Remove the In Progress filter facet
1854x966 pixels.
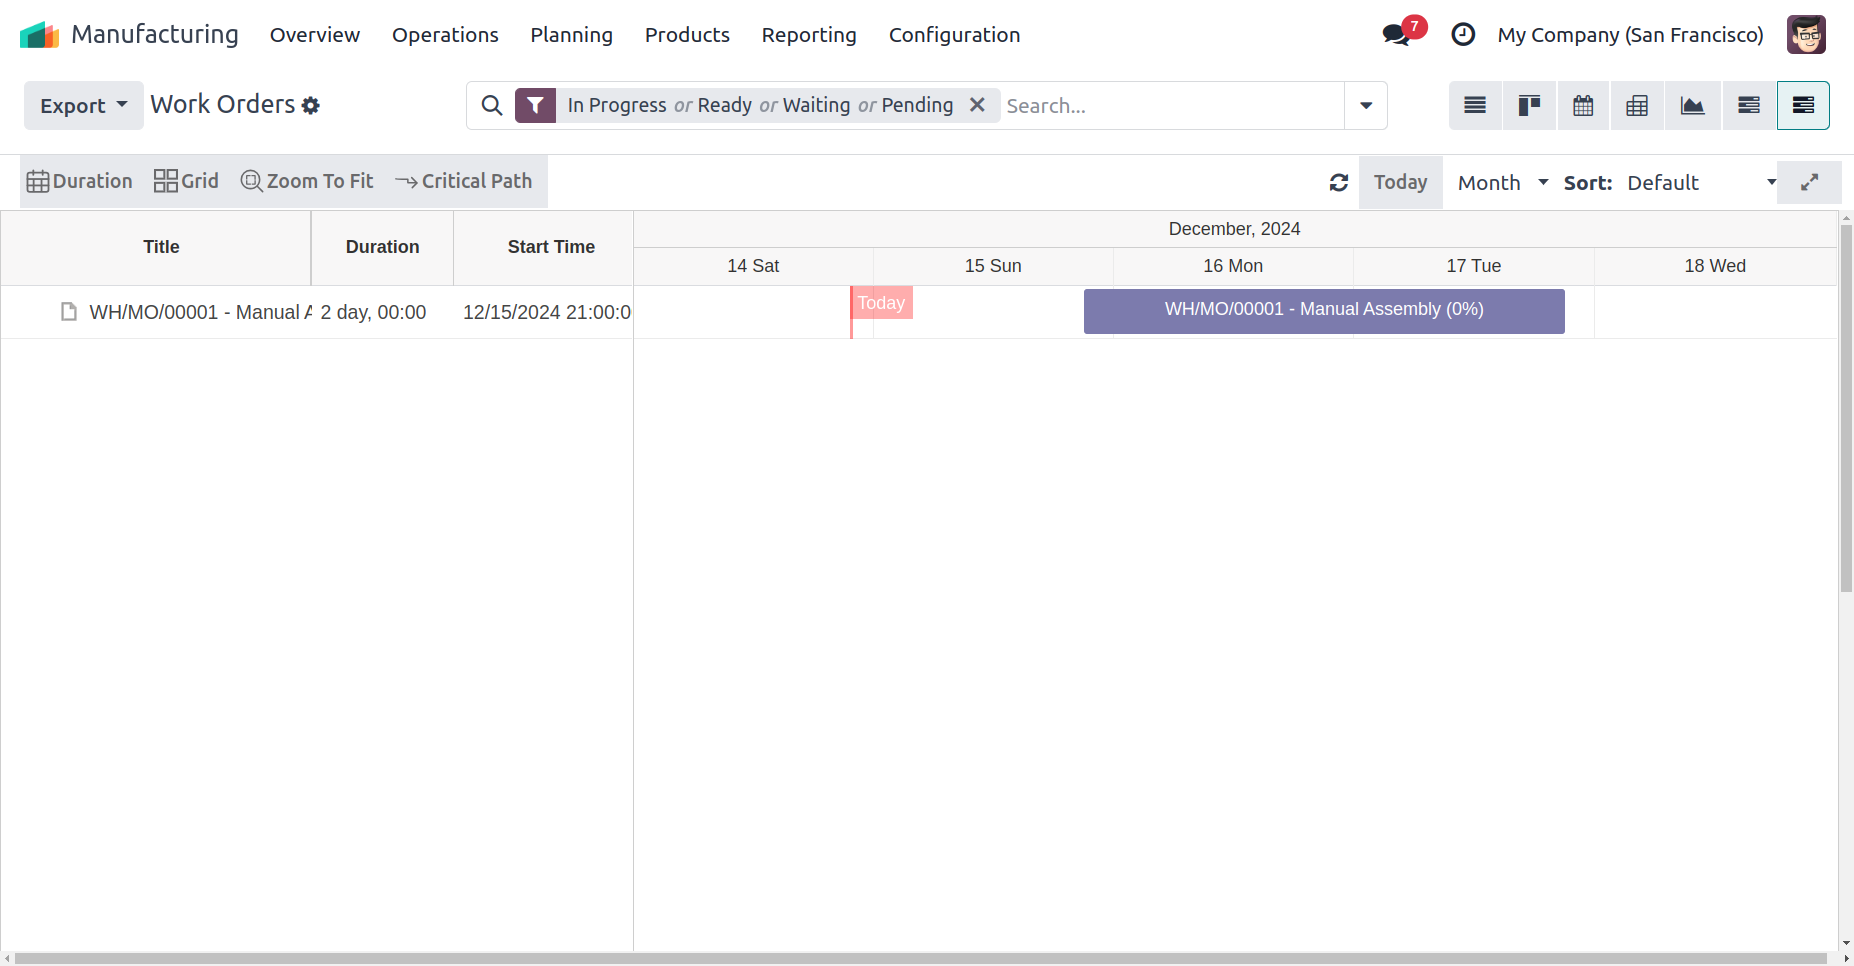click(x=977, y=105)
